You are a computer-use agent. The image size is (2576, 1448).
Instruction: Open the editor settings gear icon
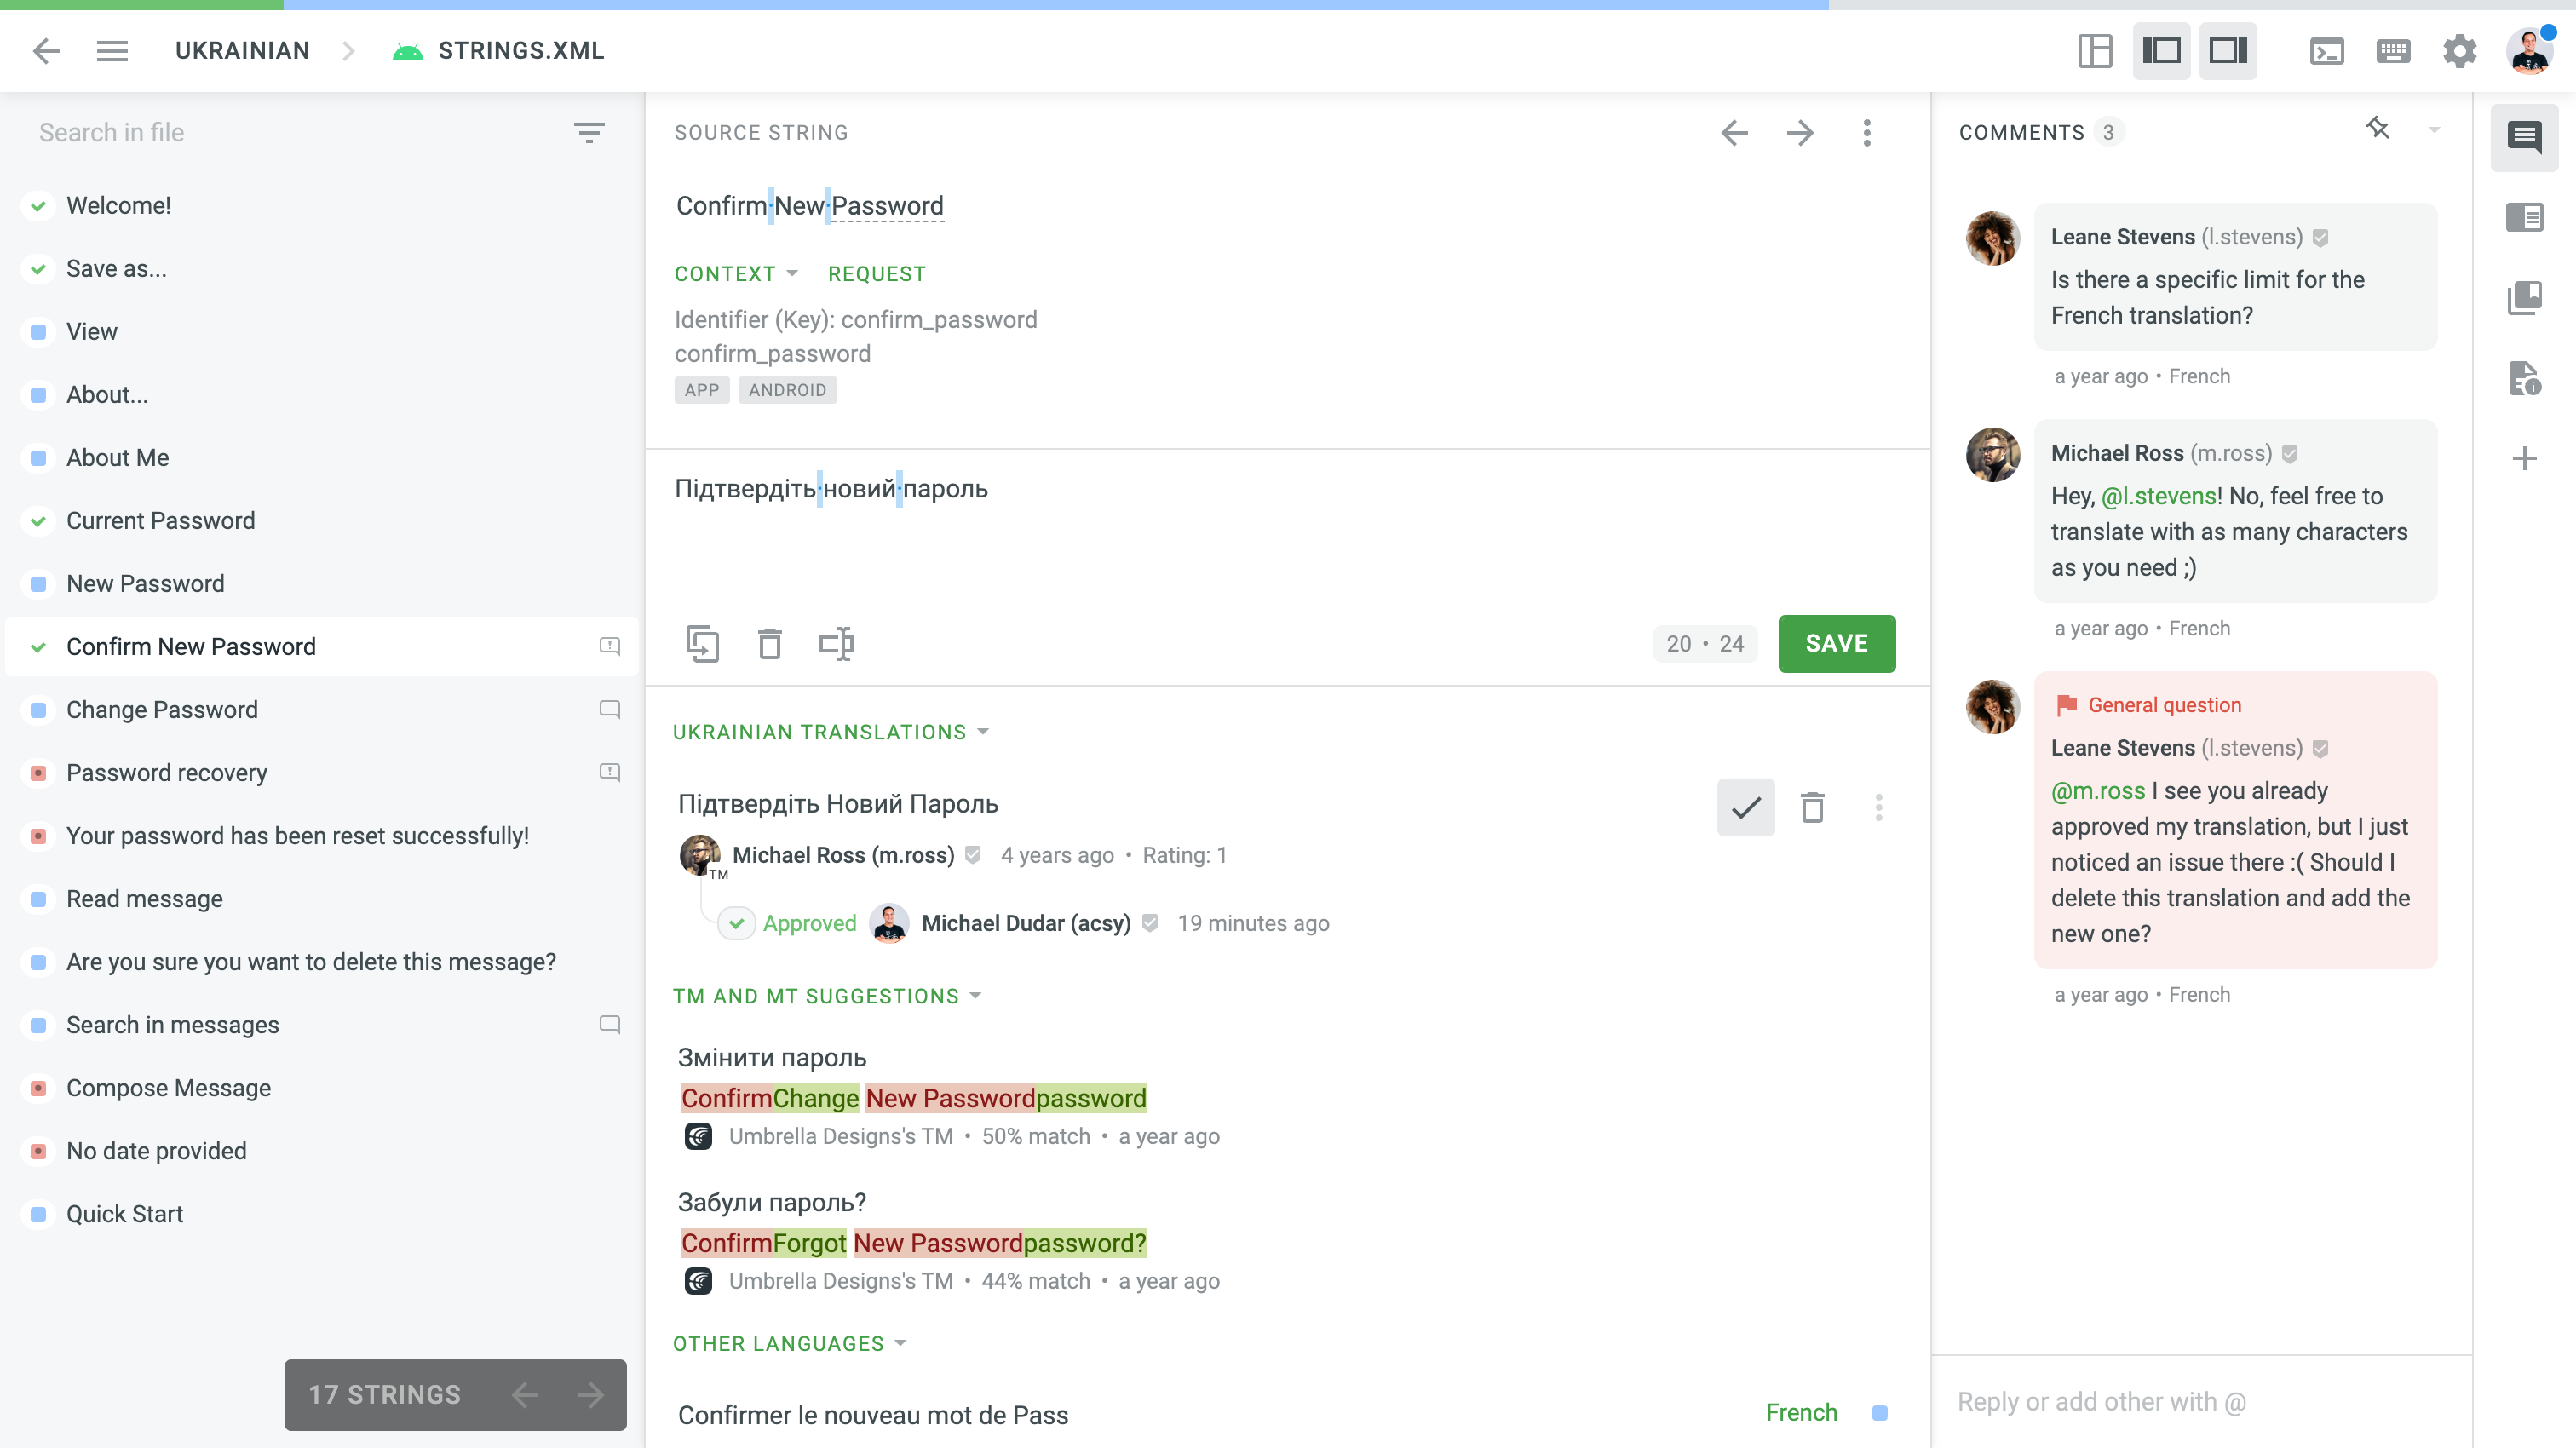pos(2461,51)
